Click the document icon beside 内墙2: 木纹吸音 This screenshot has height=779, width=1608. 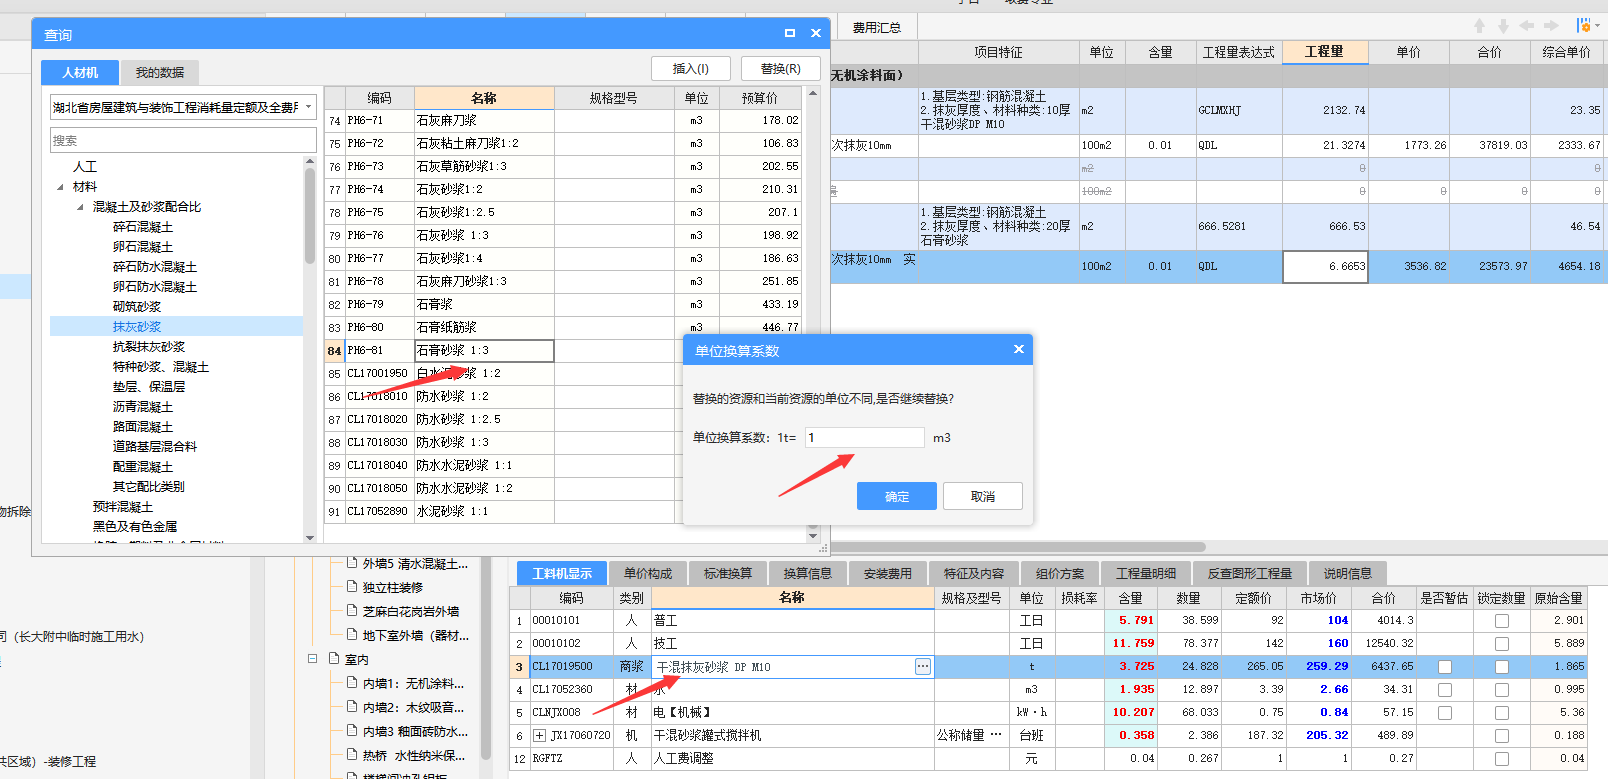[352, 707]
